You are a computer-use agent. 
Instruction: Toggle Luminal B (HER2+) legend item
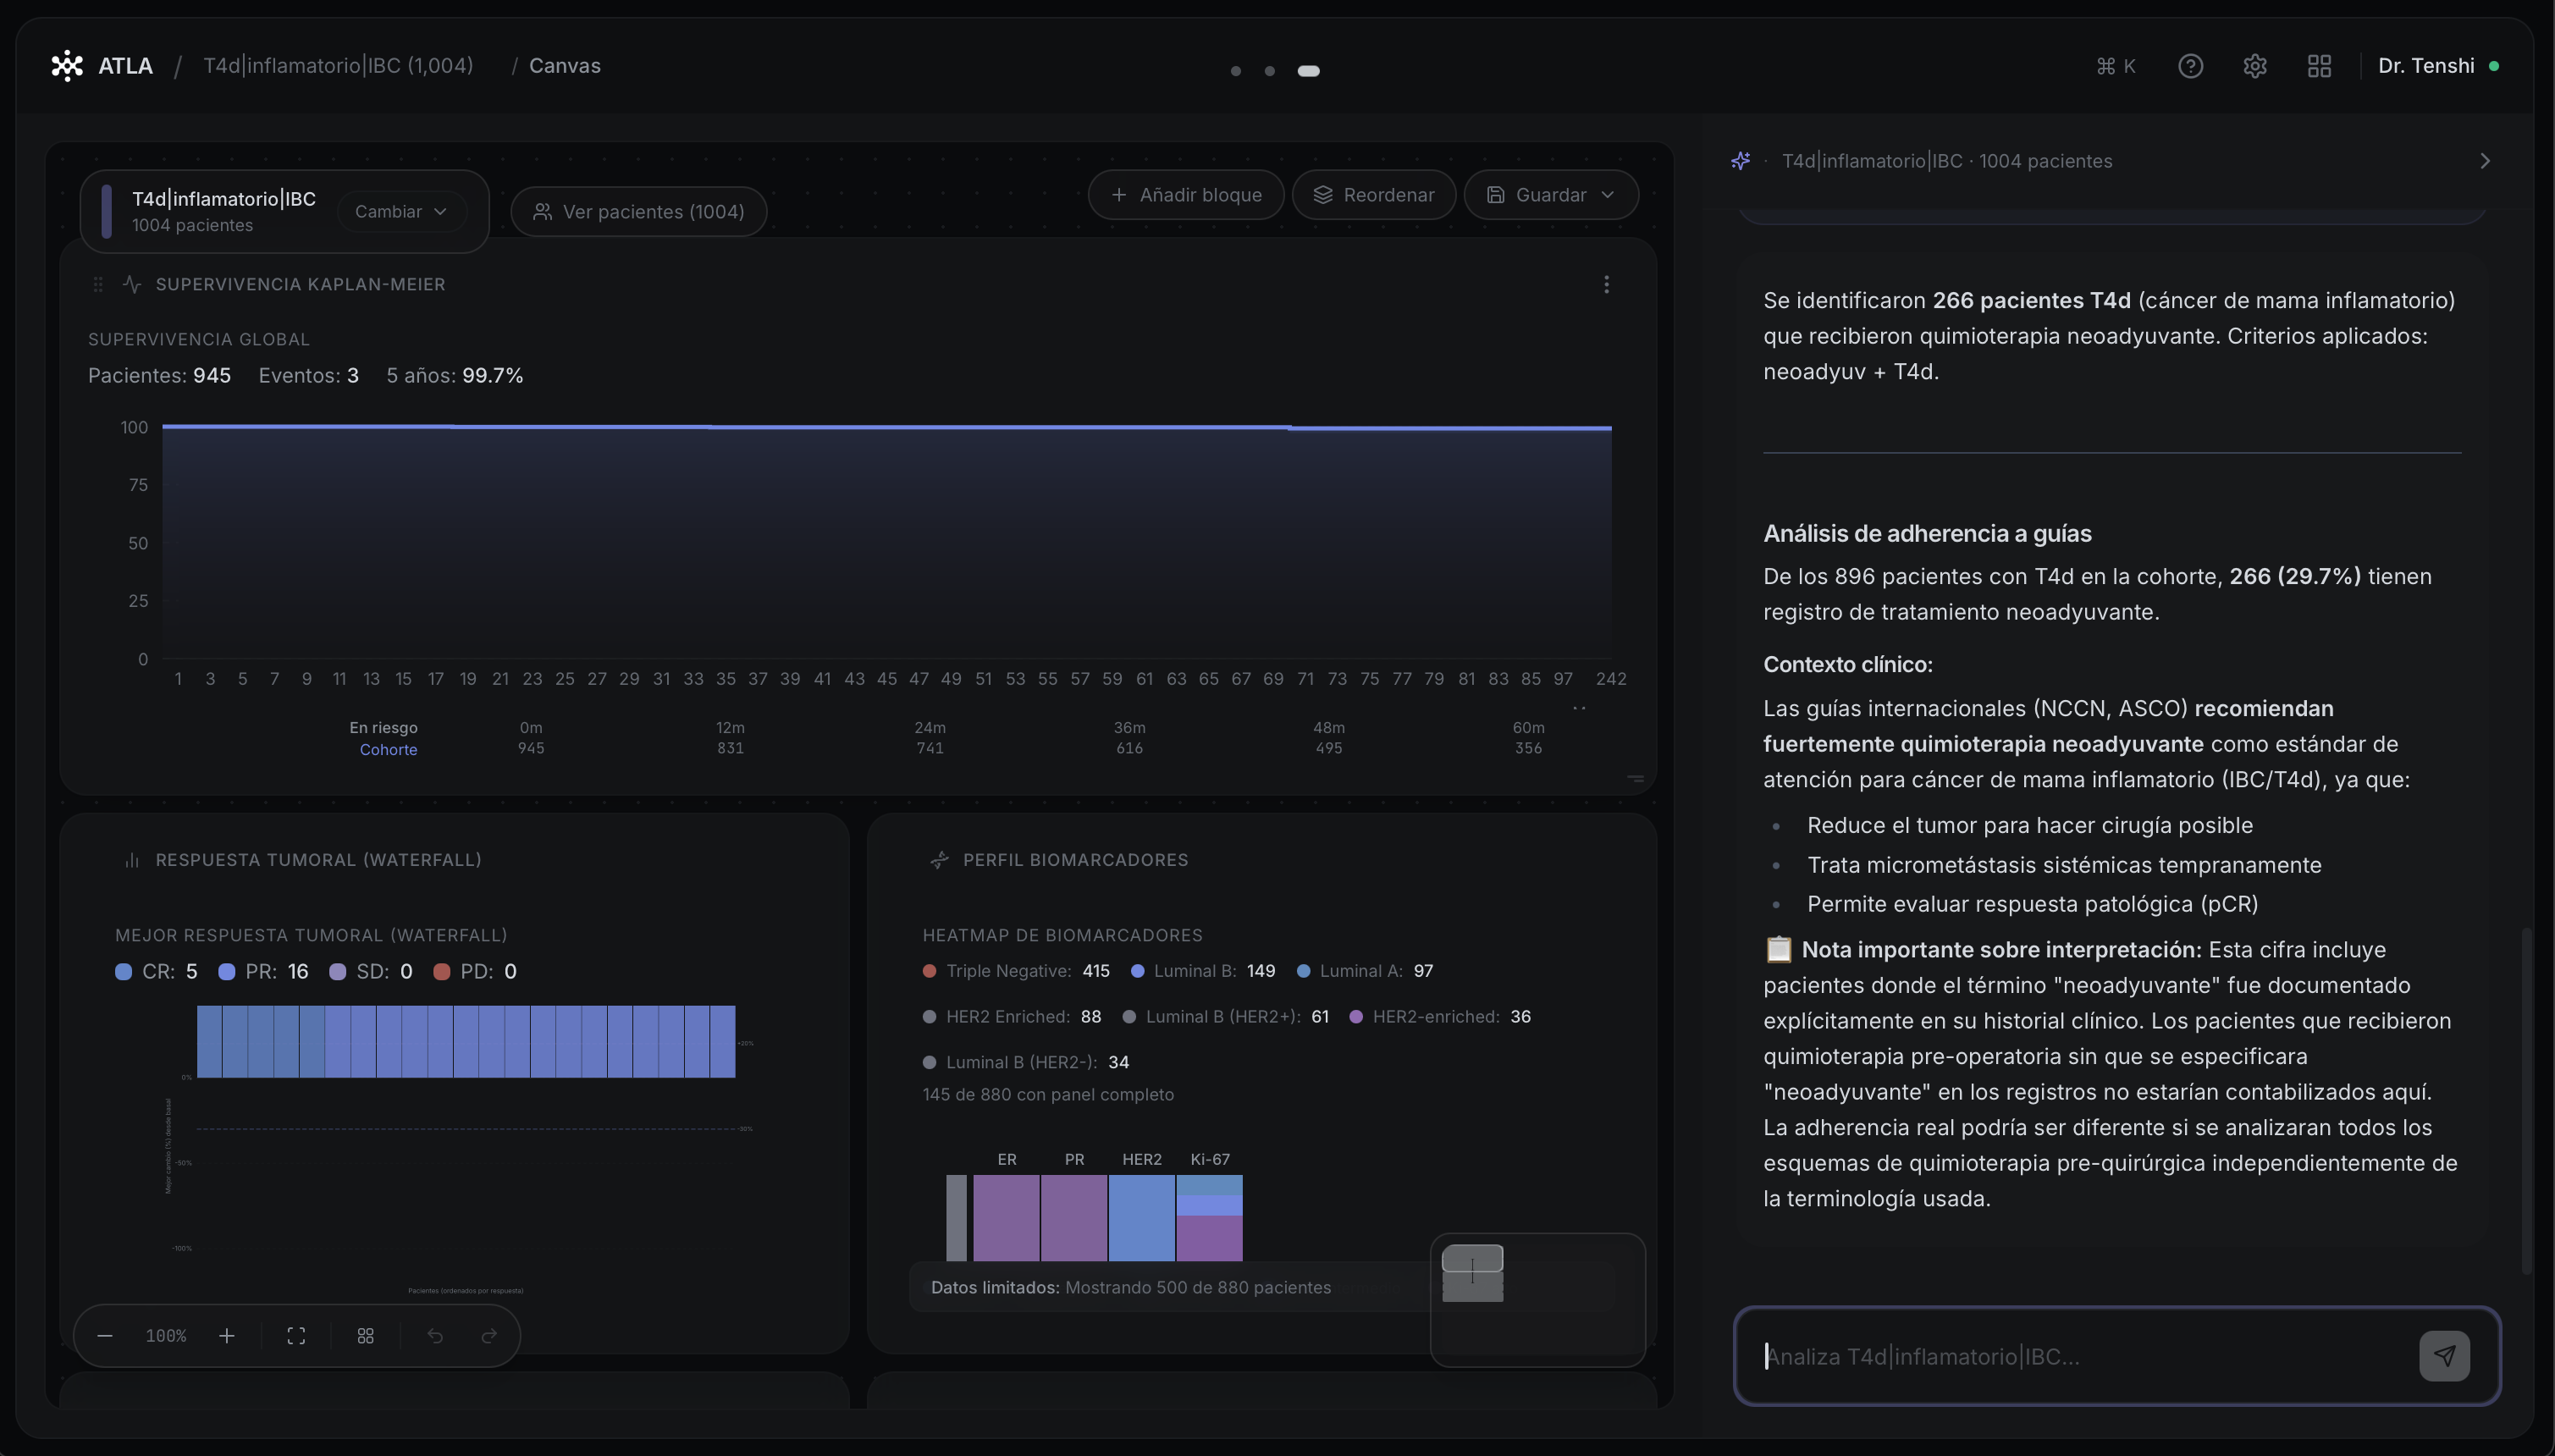pos(1226,1017)
